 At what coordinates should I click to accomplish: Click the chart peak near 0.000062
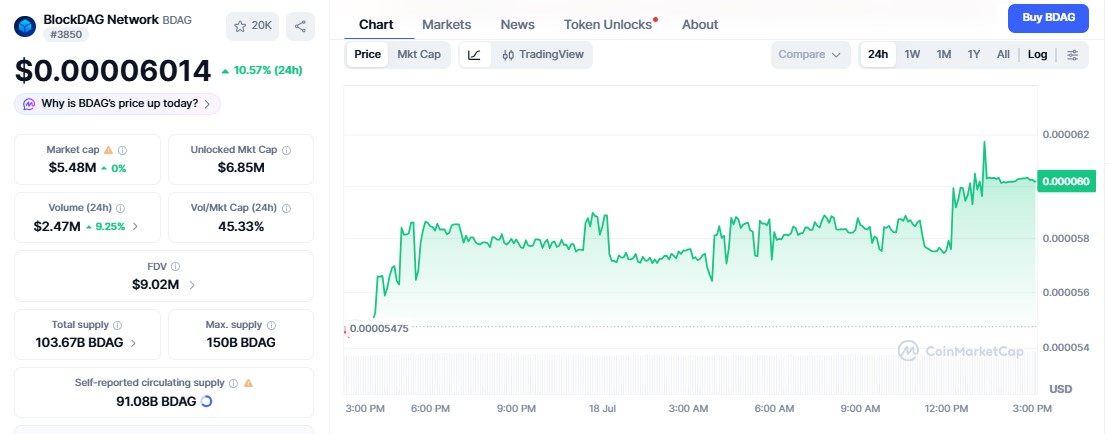[x=984, y=143]
